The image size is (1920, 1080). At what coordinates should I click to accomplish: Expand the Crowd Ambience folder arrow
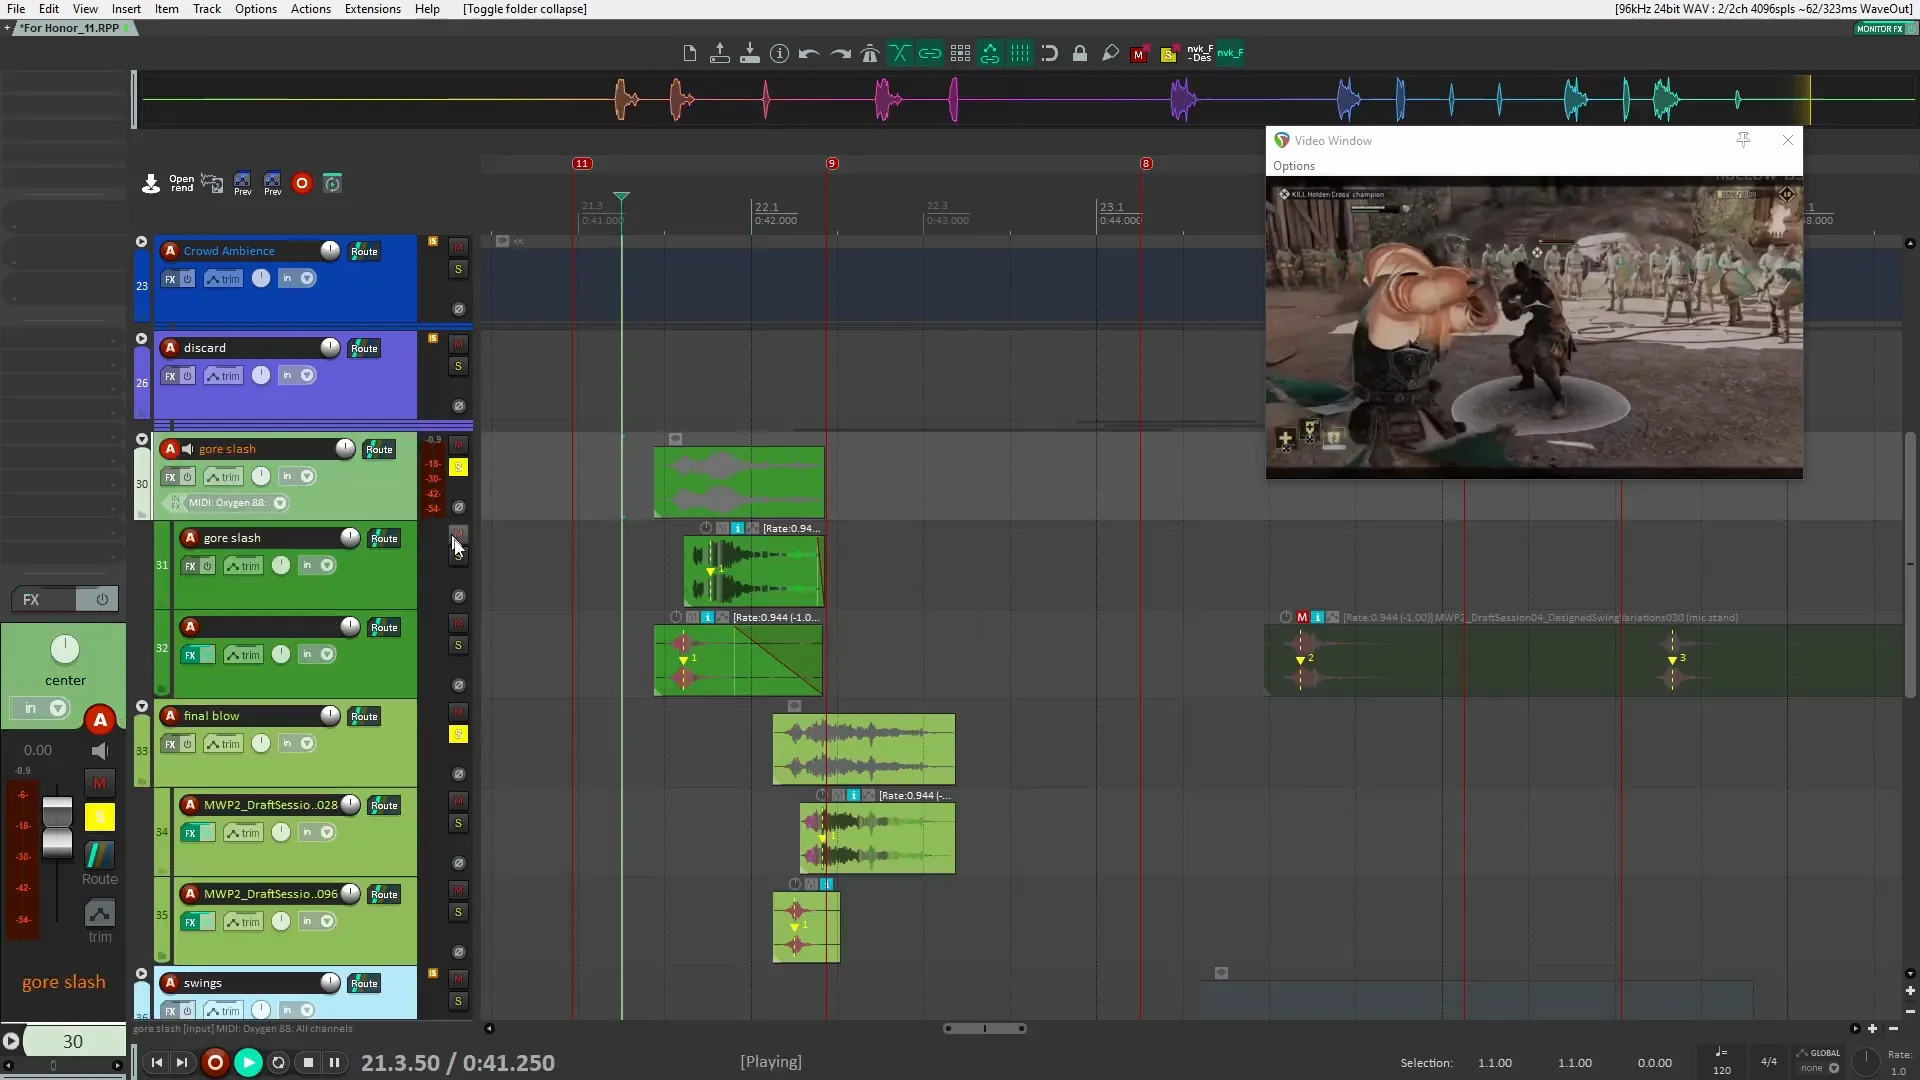[141, 242]
